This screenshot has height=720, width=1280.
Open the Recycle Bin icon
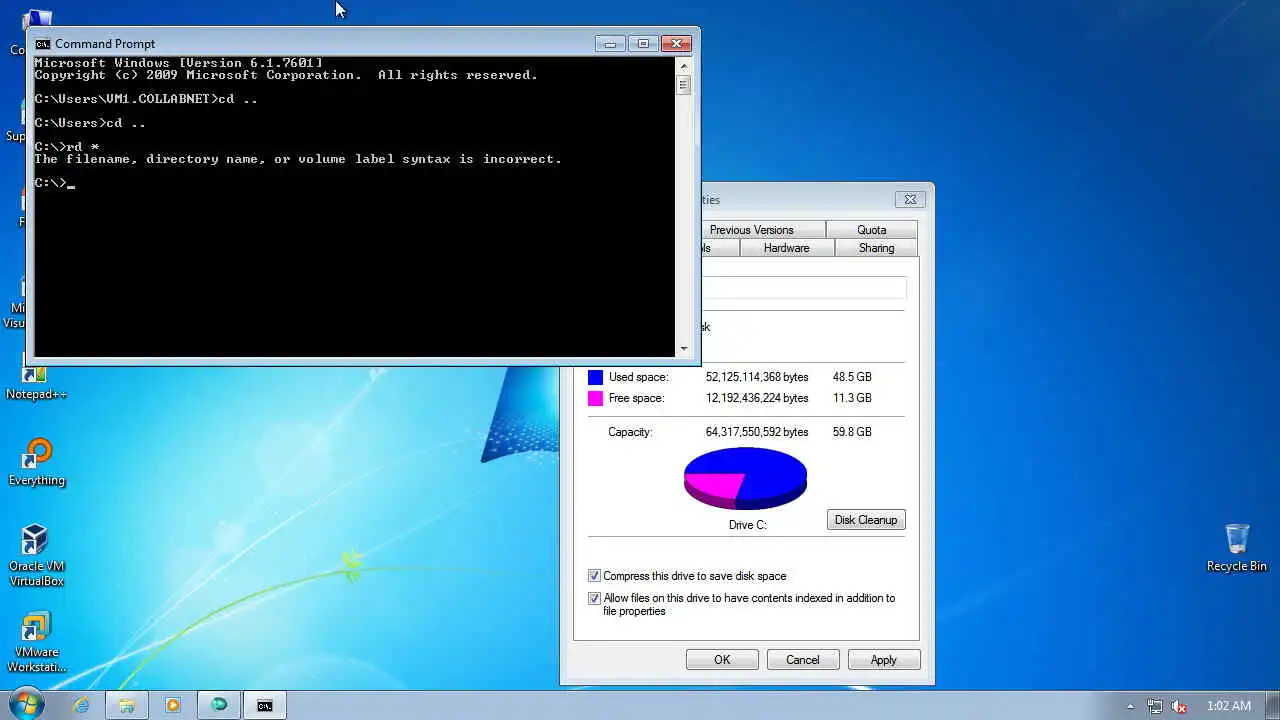point(1237,548)
